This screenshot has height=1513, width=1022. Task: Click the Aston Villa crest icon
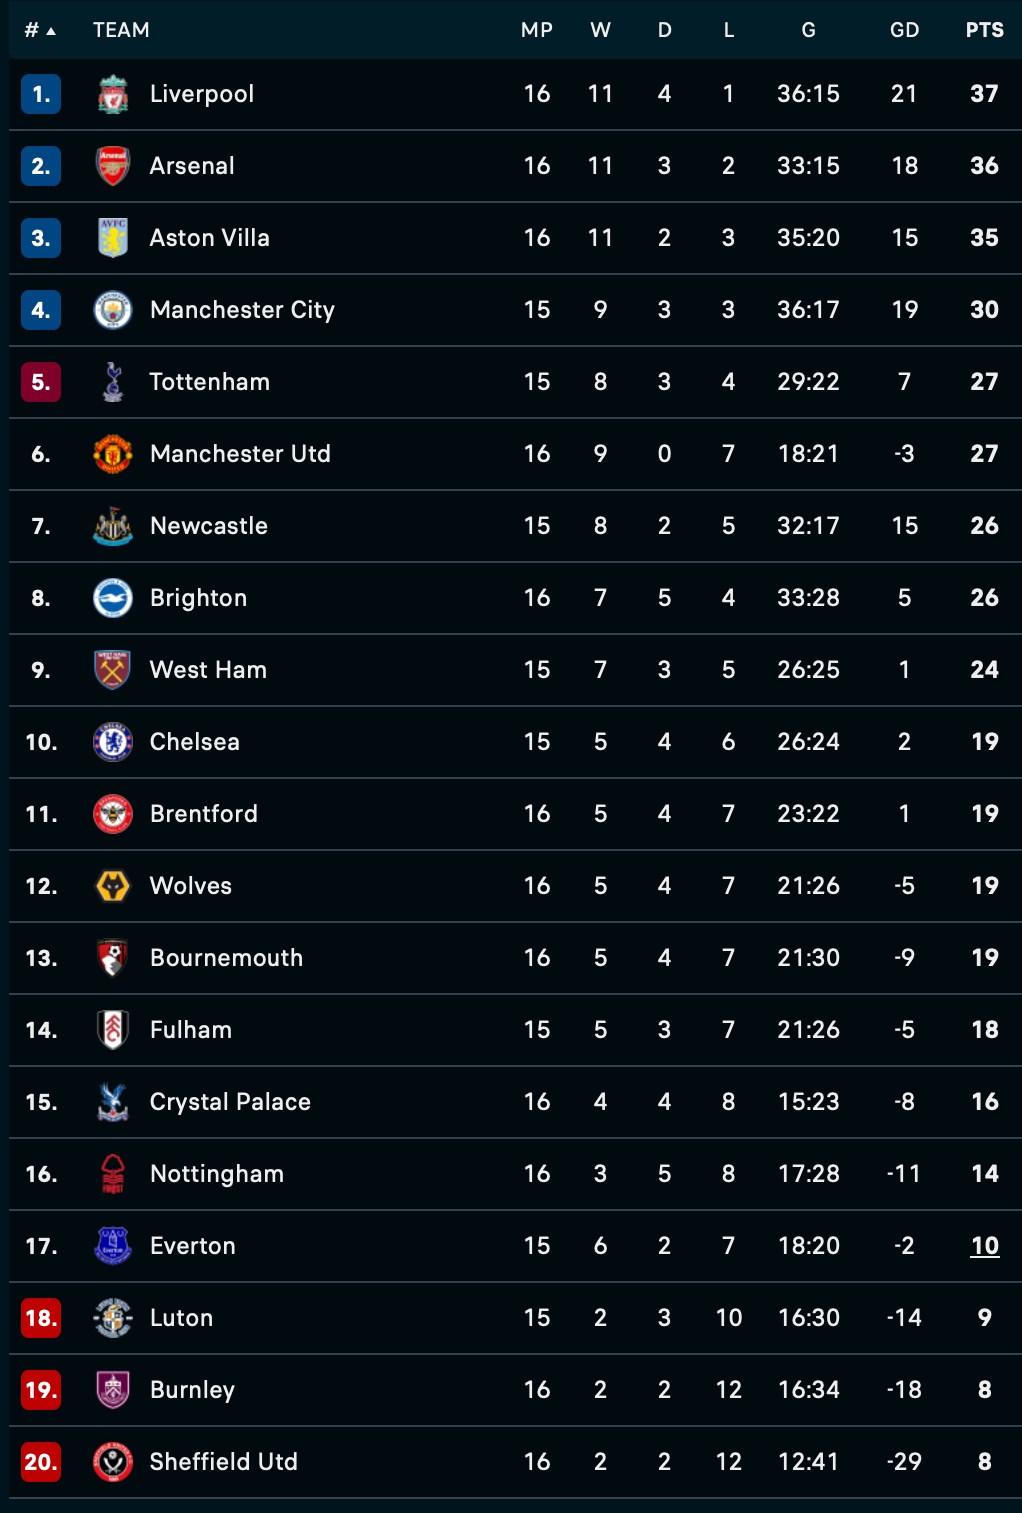(x=113, y=238)
